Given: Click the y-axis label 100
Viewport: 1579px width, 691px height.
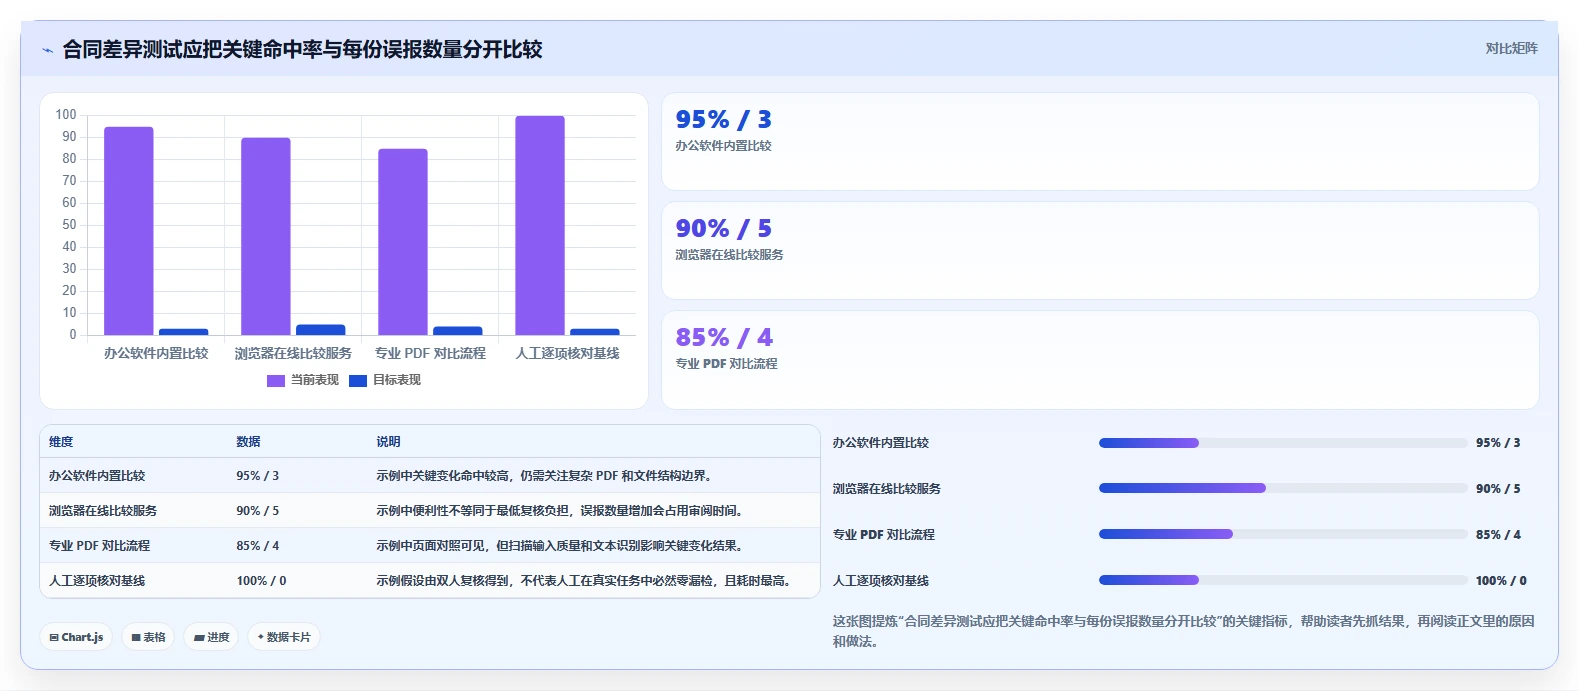Looking at the screenshot, I should pos(66,115).
